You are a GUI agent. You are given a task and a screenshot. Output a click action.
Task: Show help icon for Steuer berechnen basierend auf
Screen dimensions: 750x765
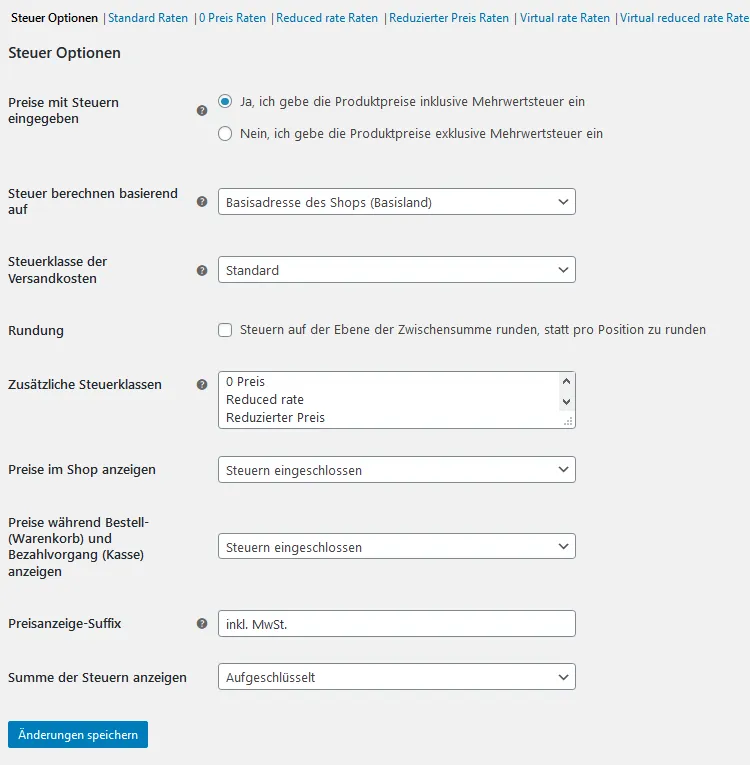pyautogui.click(x=202, y=201)
